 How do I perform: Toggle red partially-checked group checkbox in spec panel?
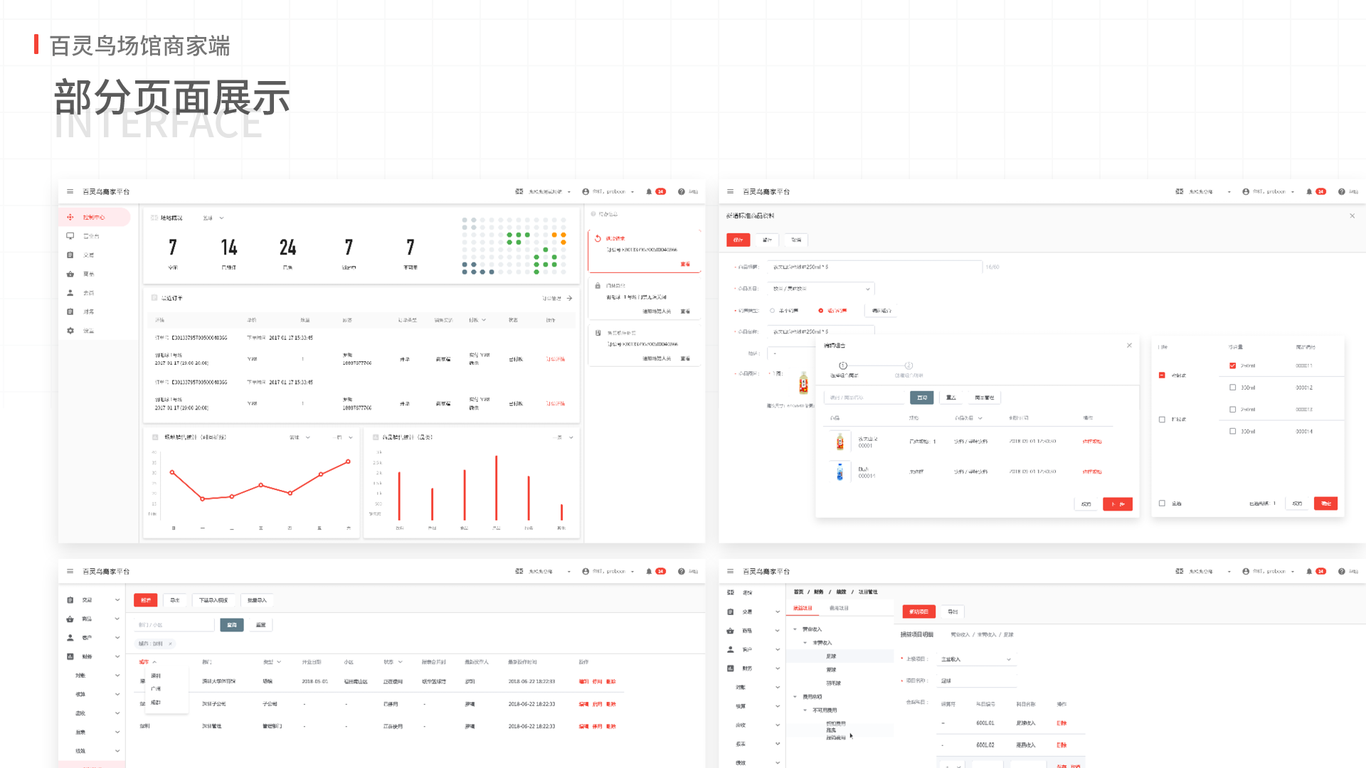1162,376
